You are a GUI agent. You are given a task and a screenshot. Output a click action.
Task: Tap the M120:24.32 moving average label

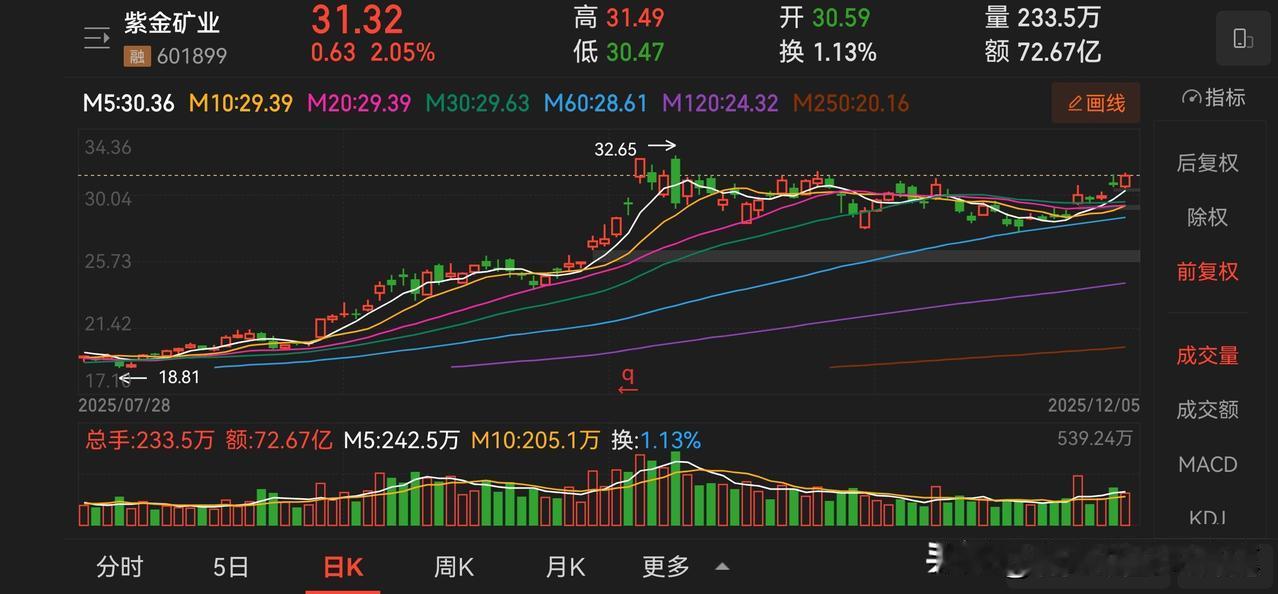point(721,103)
